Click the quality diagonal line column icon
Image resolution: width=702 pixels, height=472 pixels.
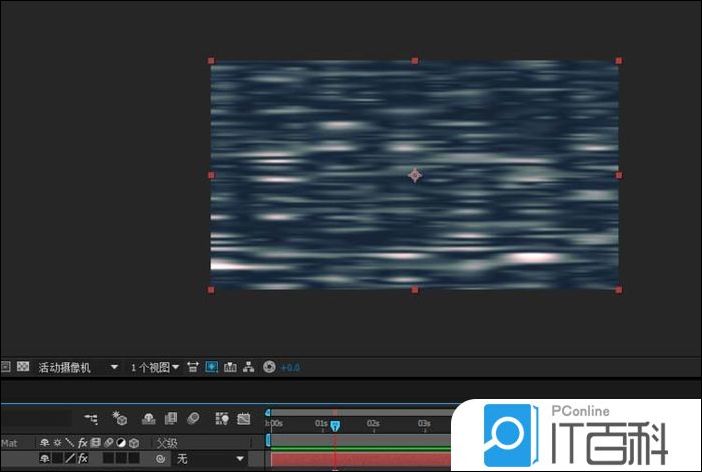pos(69,443)
